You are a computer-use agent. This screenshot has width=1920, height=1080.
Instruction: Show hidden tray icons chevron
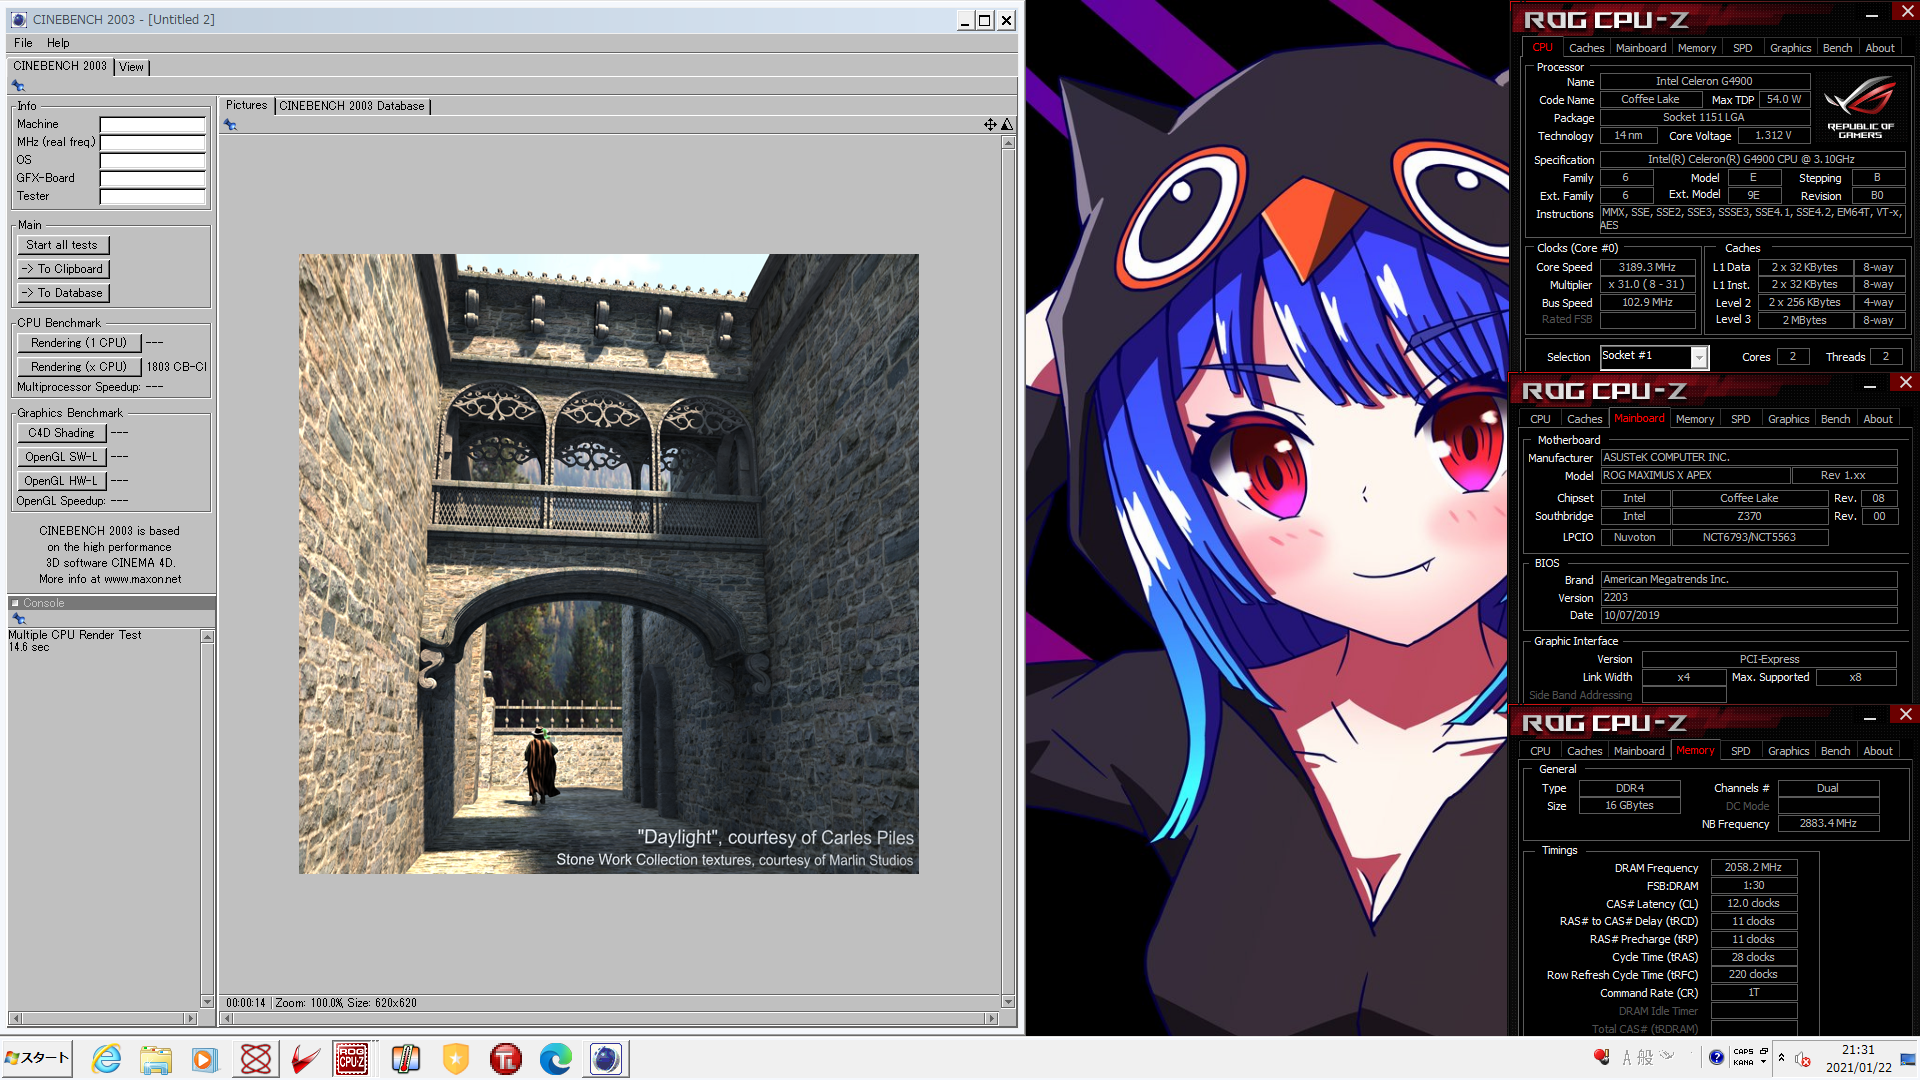pos(1781,1058)
